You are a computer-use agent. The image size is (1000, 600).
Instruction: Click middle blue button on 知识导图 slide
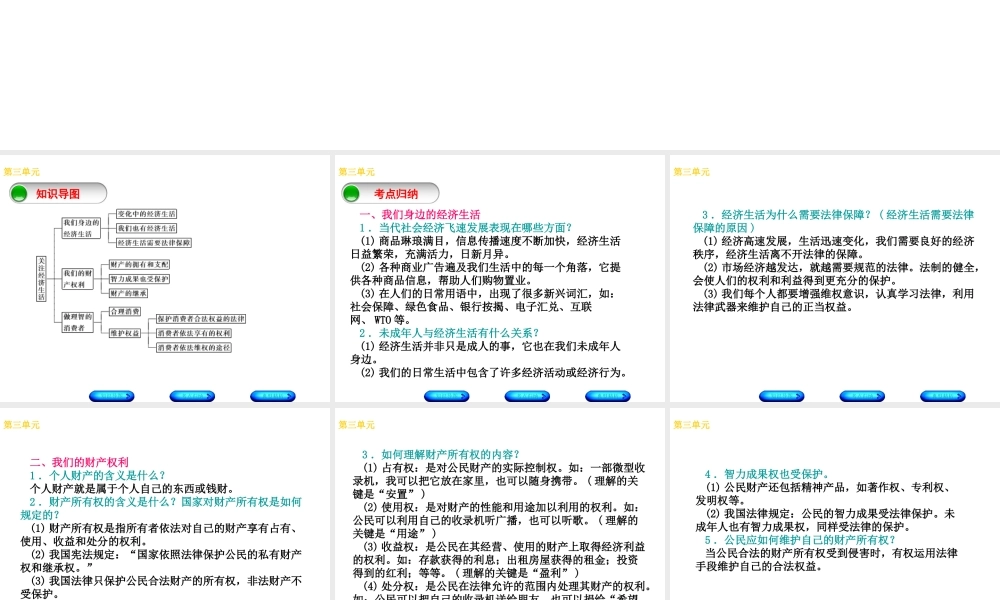click(192, 396)
